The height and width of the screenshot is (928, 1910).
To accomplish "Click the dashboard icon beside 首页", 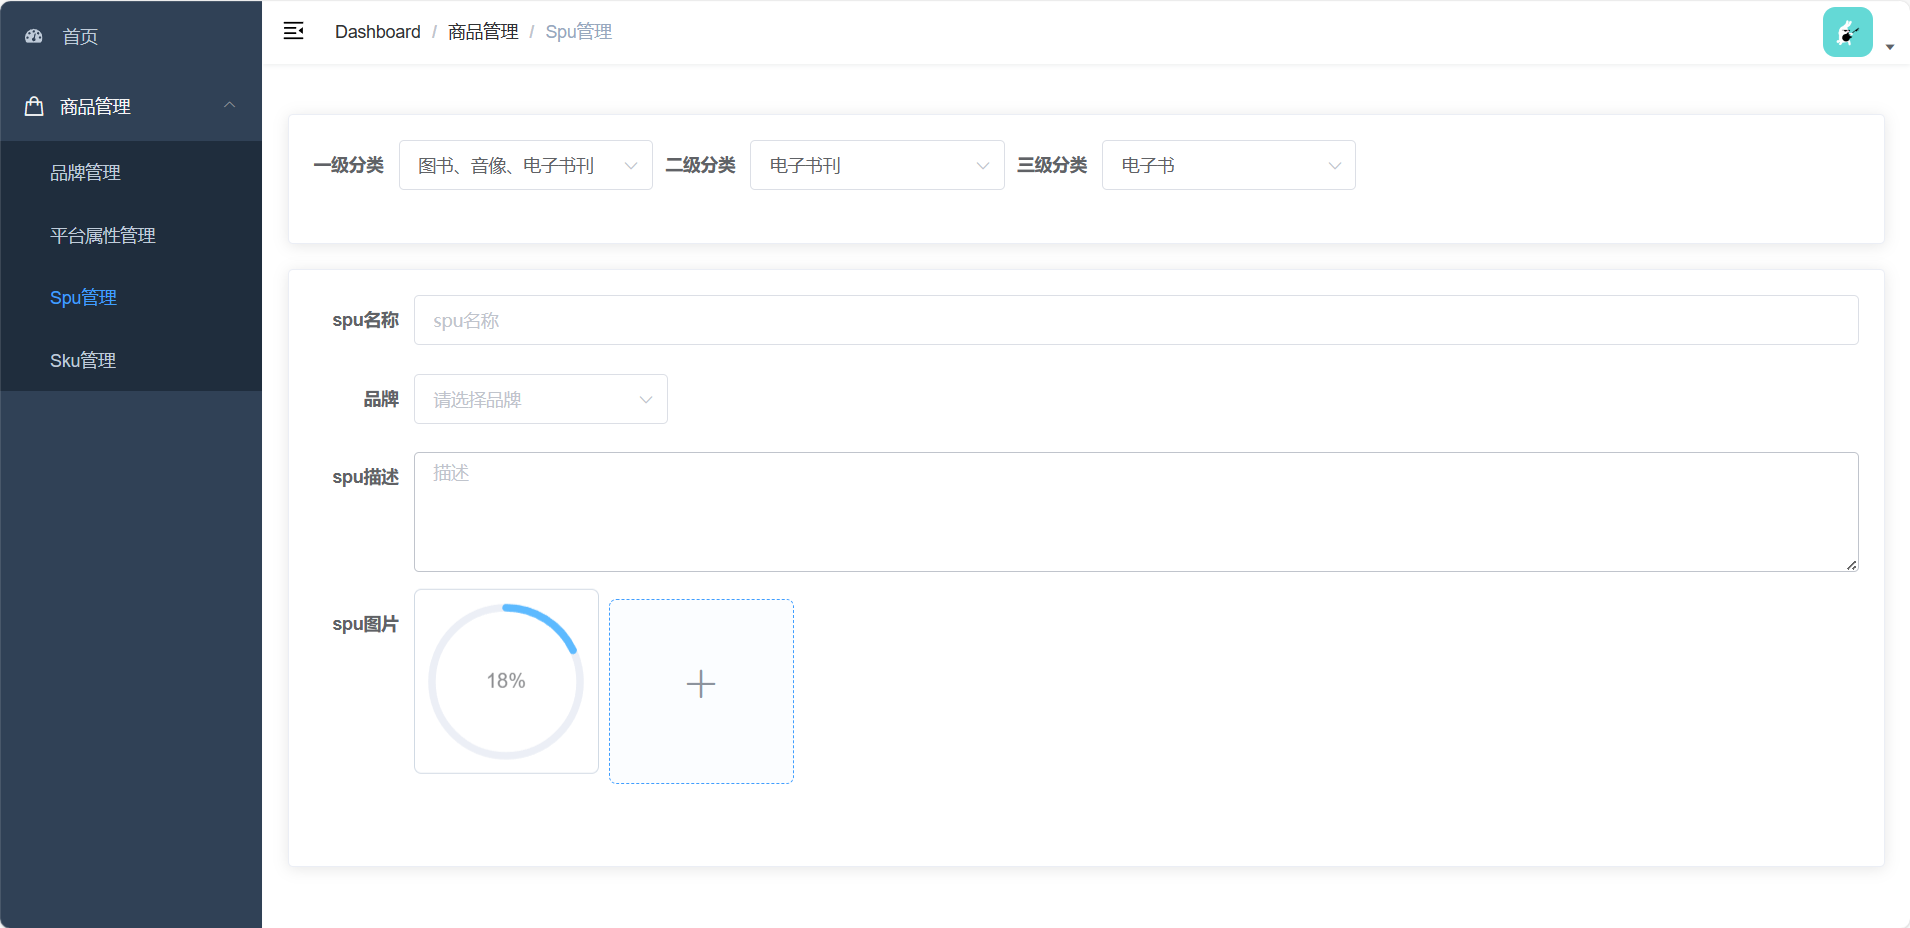I will 33,36.
